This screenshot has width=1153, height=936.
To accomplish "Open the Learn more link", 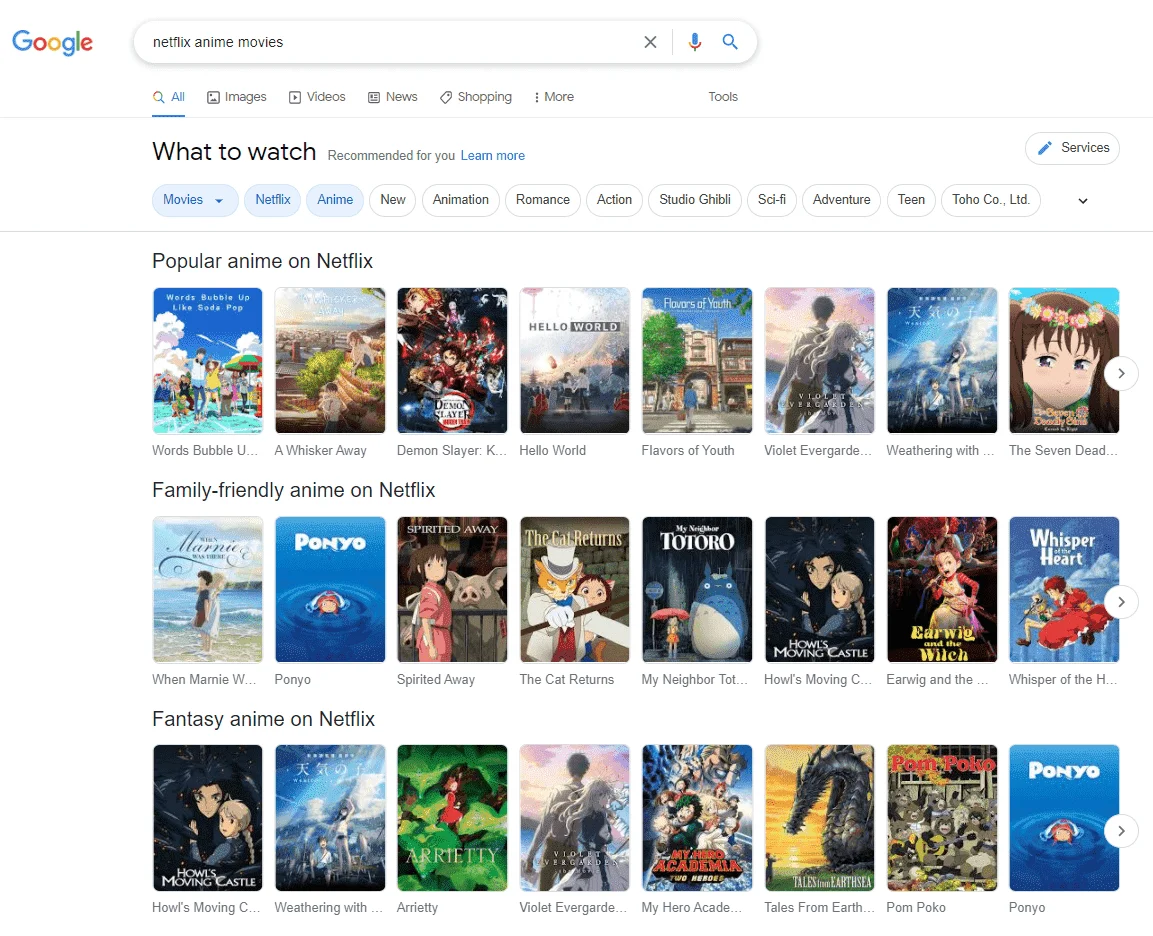I will (493, 156).
